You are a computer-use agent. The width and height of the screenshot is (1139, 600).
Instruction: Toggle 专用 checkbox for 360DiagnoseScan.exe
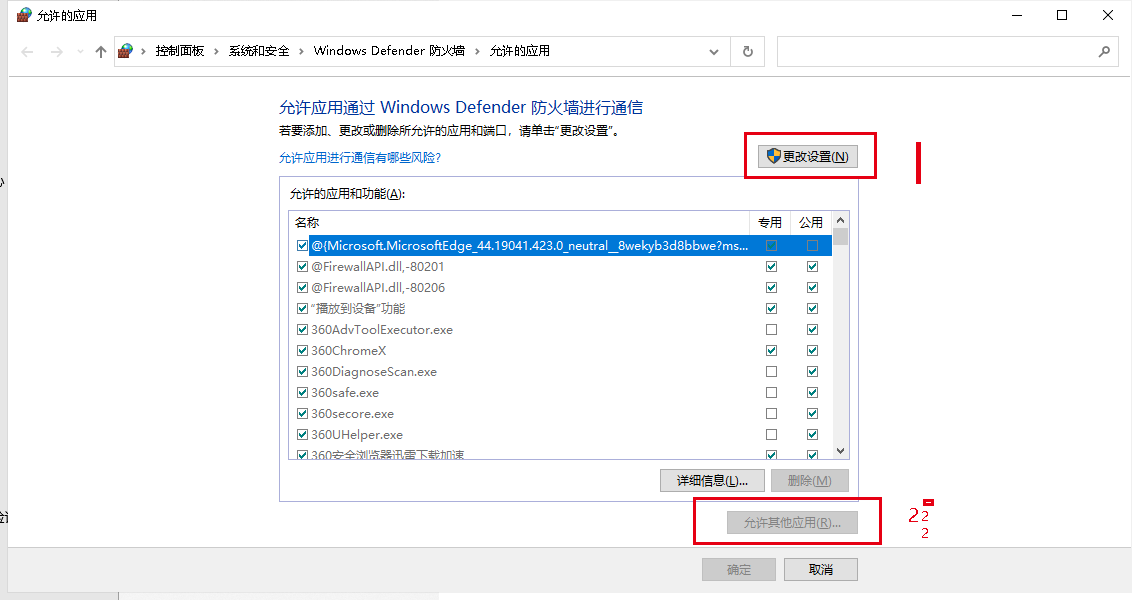[771, 372]
